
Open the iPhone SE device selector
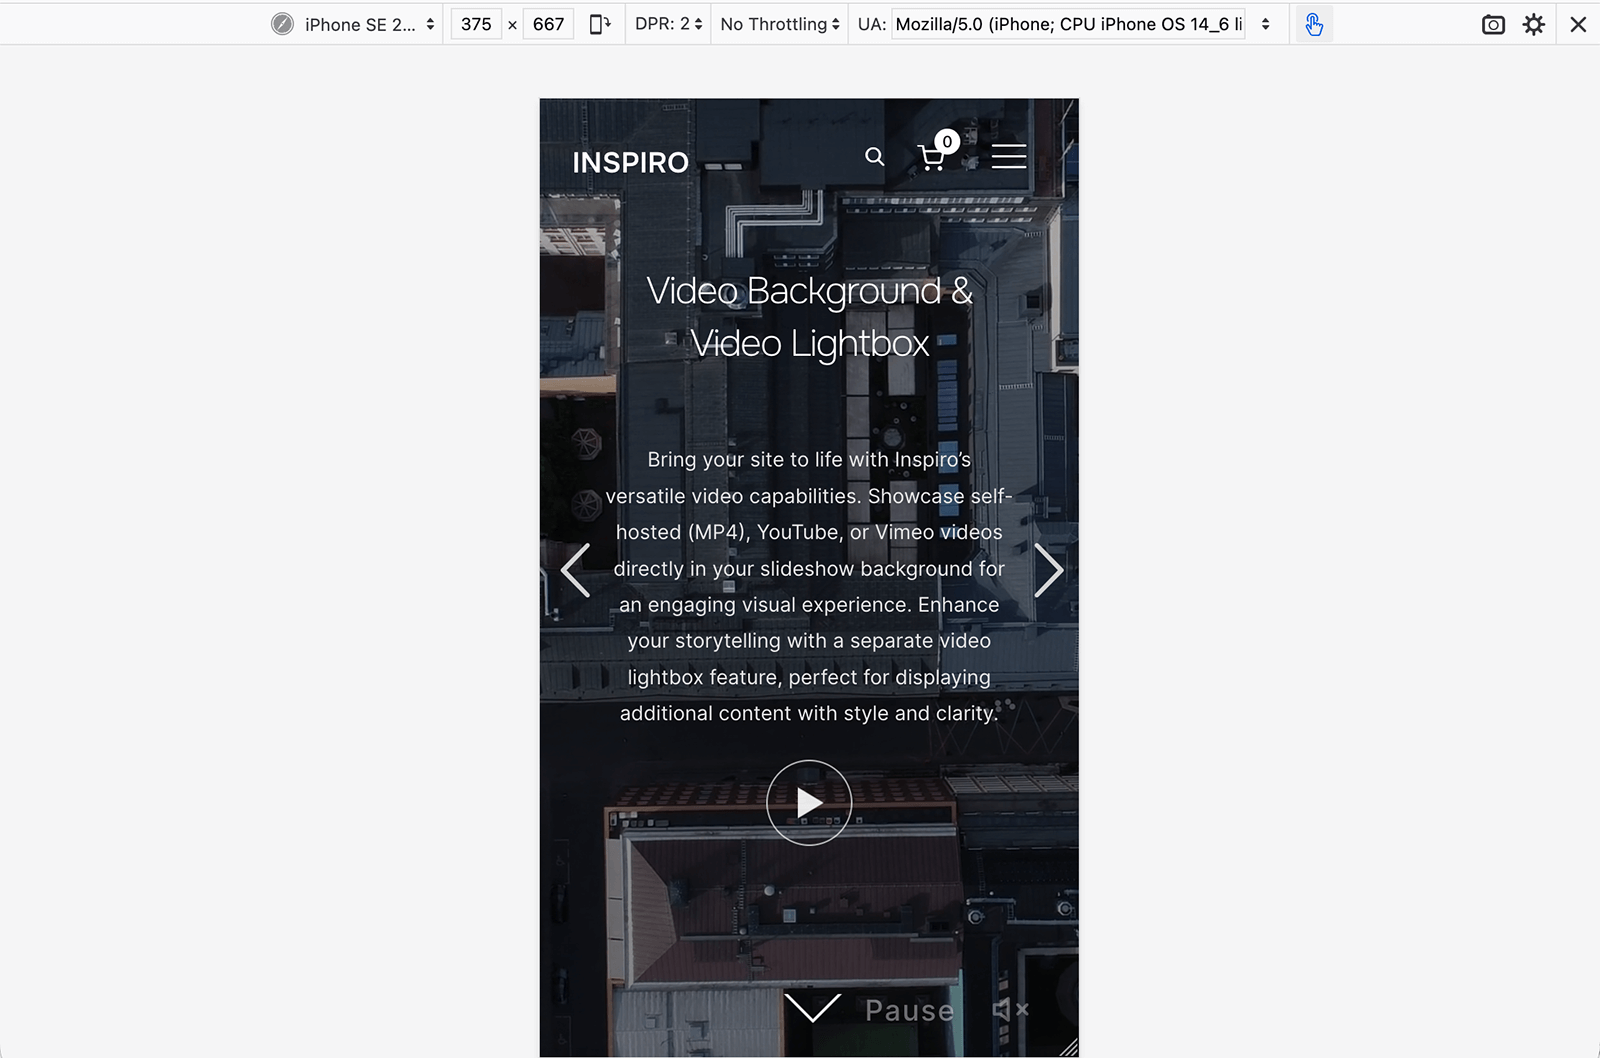pos(355,24)
